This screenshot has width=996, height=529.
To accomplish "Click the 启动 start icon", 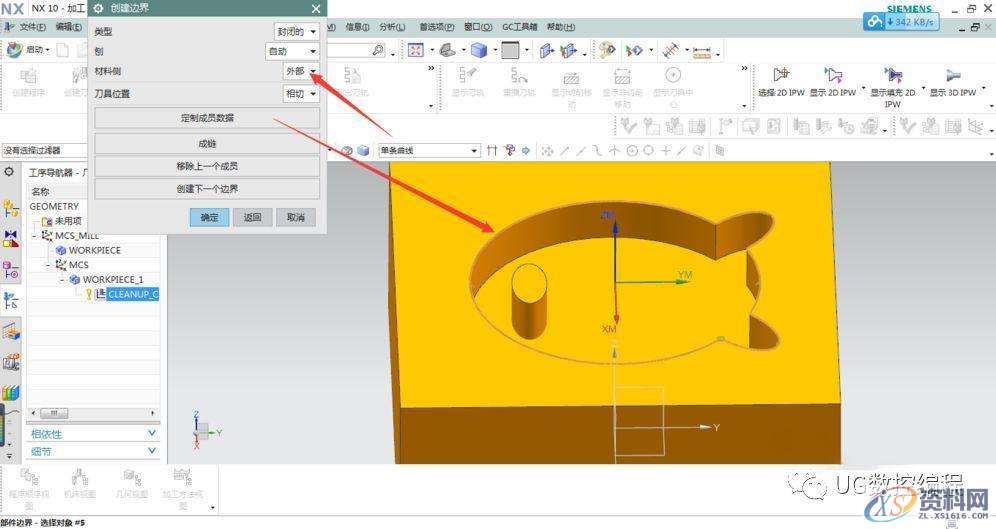I will click(14, 49).
